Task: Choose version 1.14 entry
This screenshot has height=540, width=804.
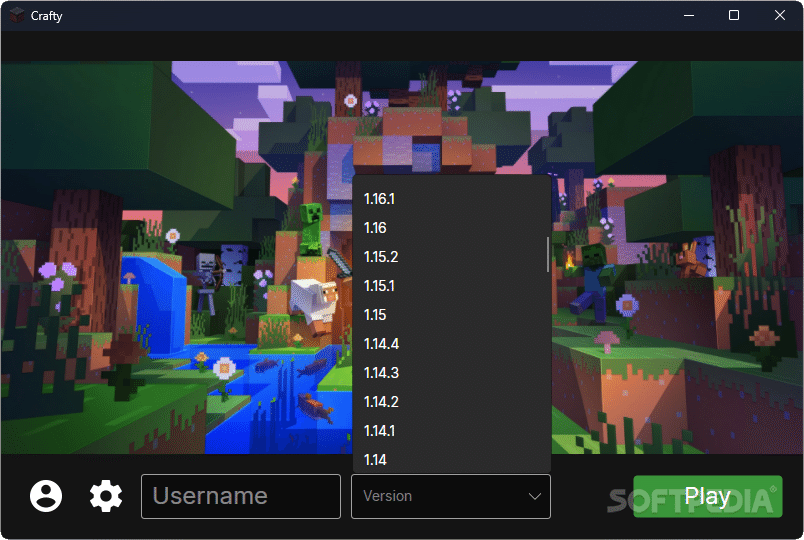Action: [x=451, y=459]
